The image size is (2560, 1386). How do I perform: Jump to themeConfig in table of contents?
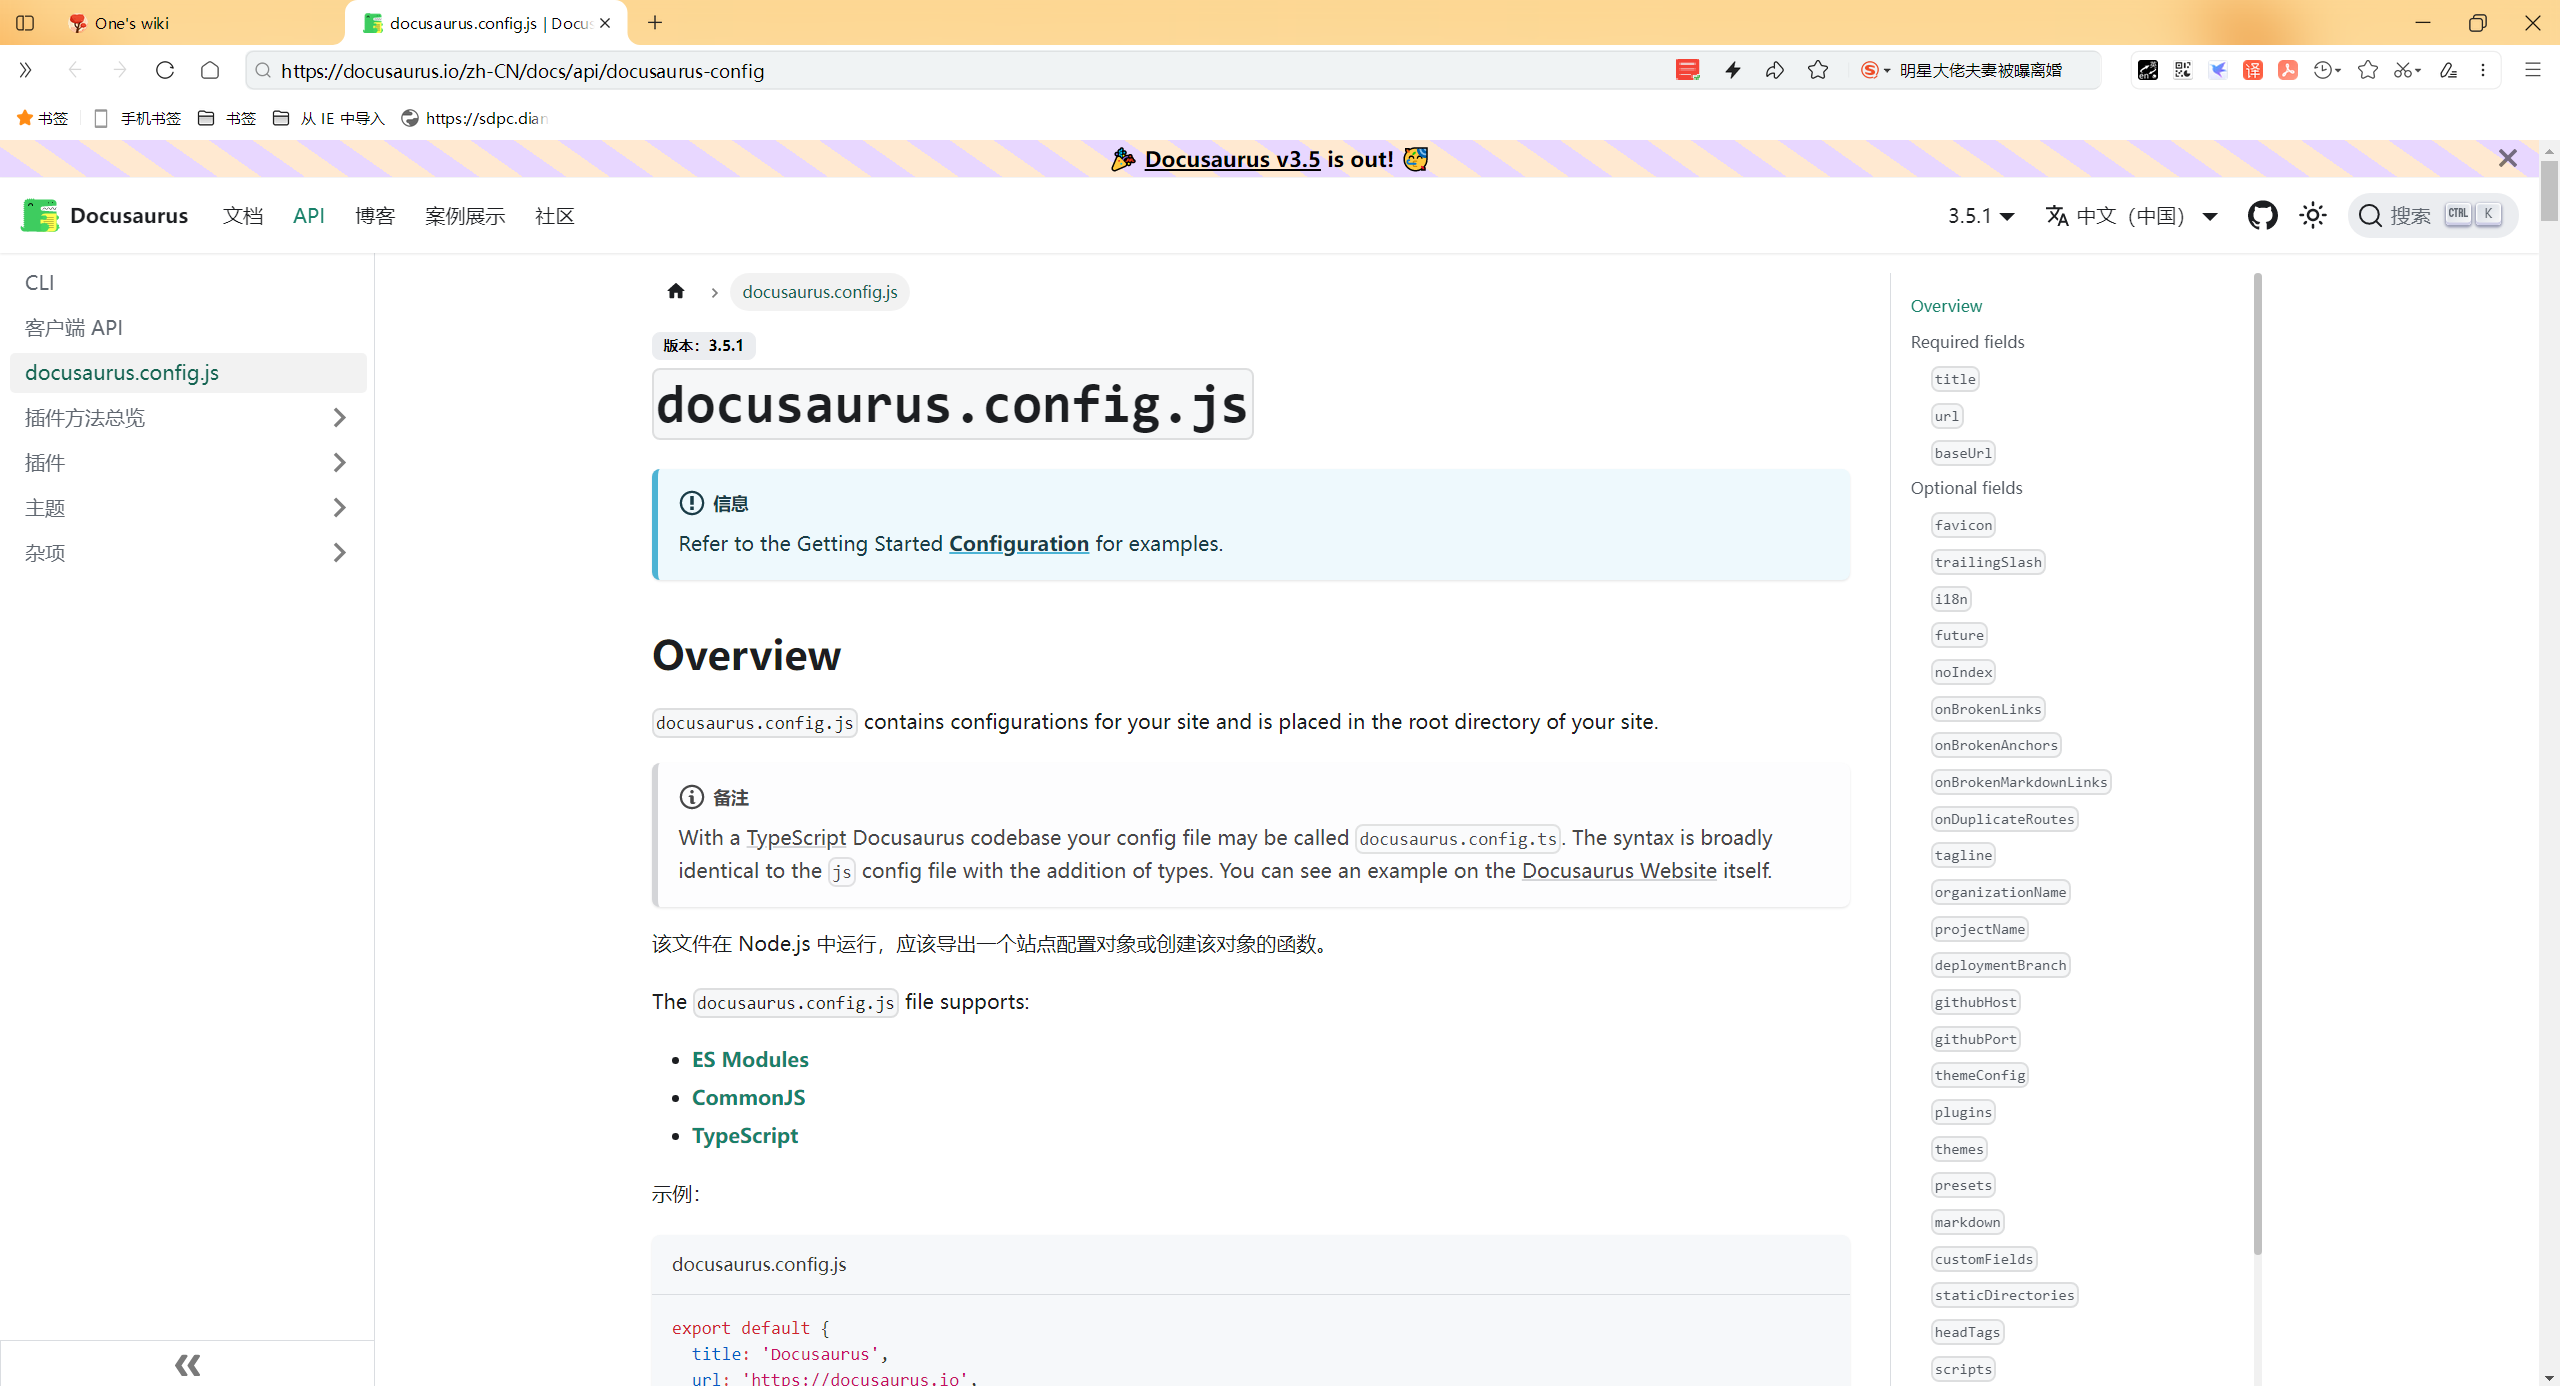pyautogui.click(x=1979, y=1075)
